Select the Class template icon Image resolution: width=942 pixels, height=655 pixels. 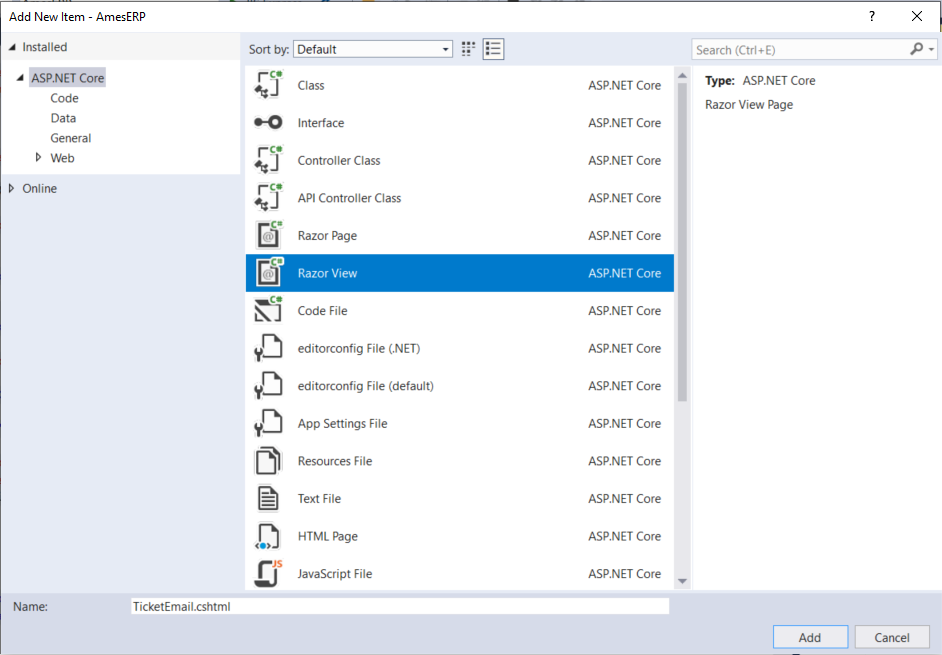(268, 85)
